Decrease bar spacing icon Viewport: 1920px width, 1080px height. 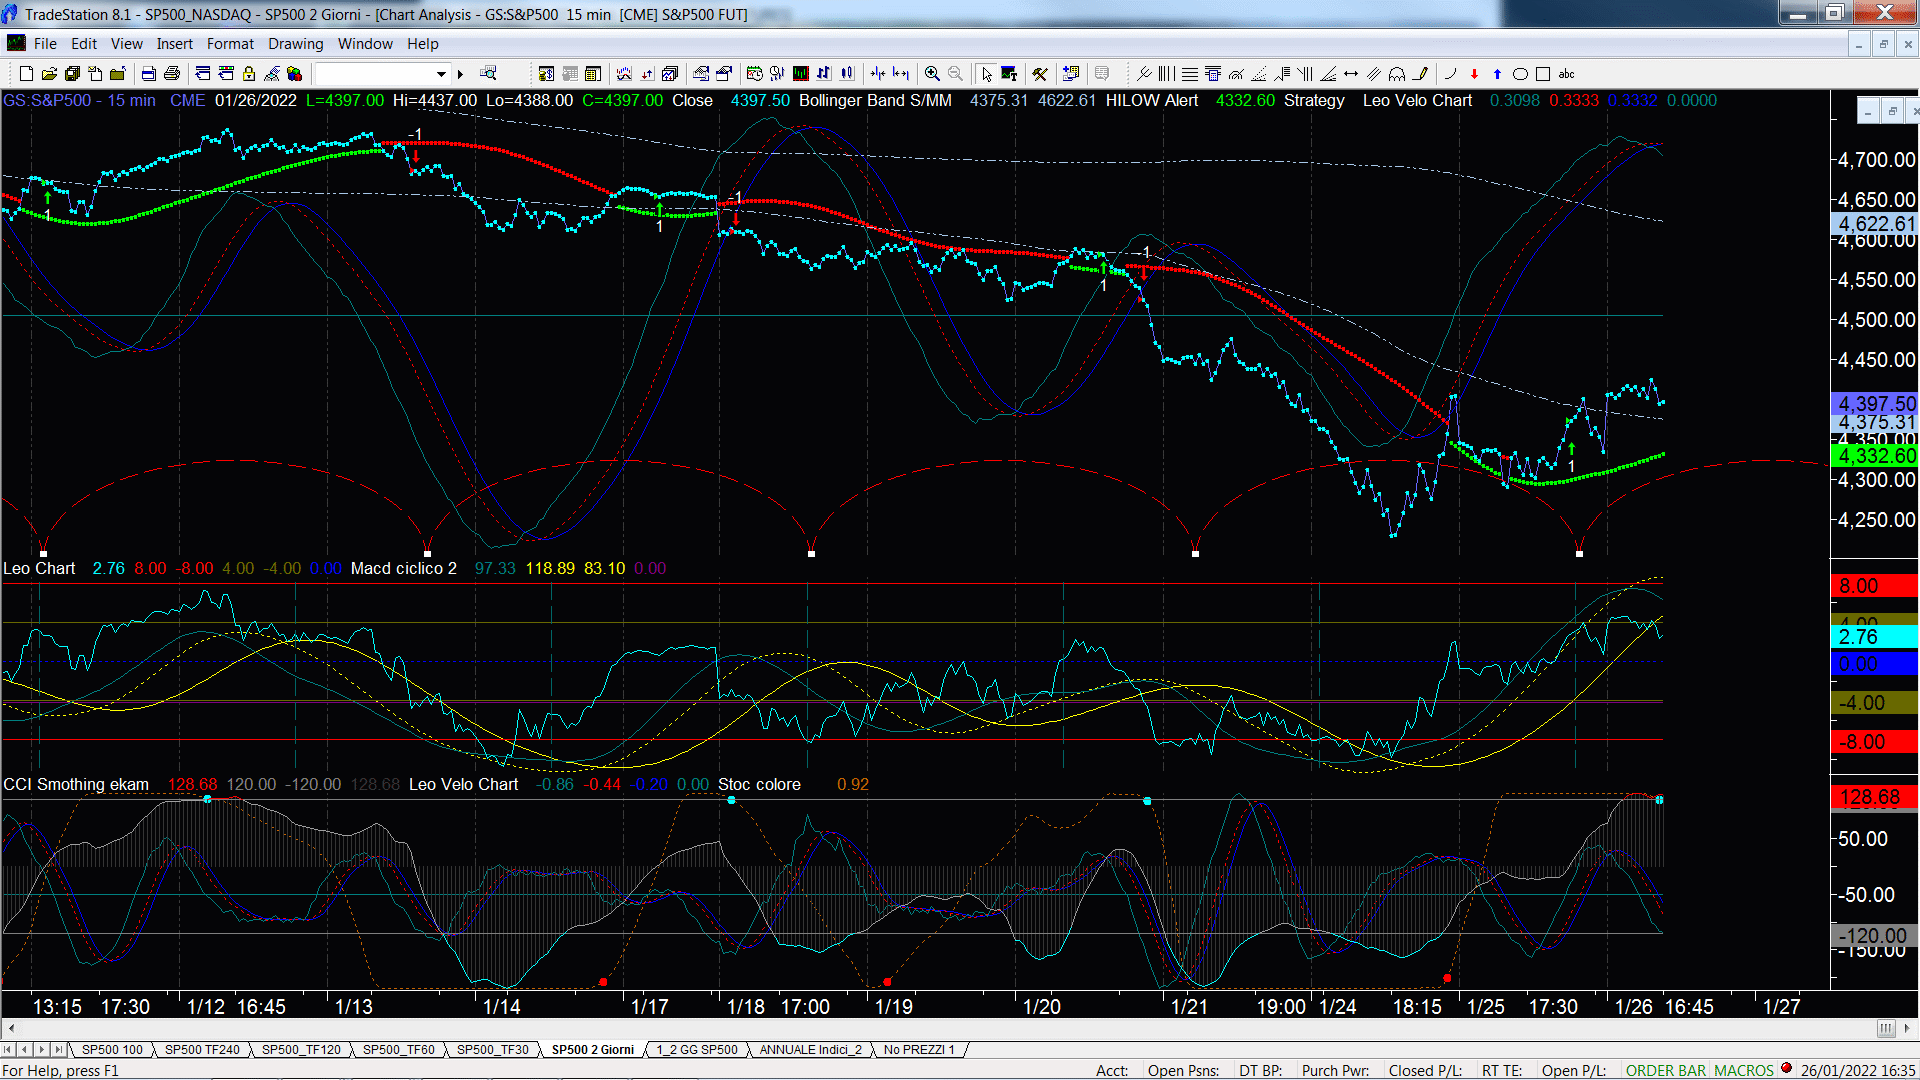(x=878, y=73)
